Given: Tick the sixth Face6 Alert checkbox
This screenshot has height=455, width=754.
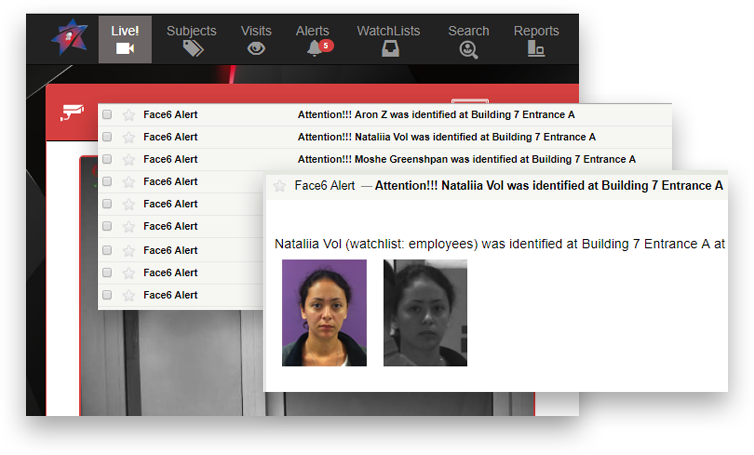Looking at the screenshot, I should 107,226.
